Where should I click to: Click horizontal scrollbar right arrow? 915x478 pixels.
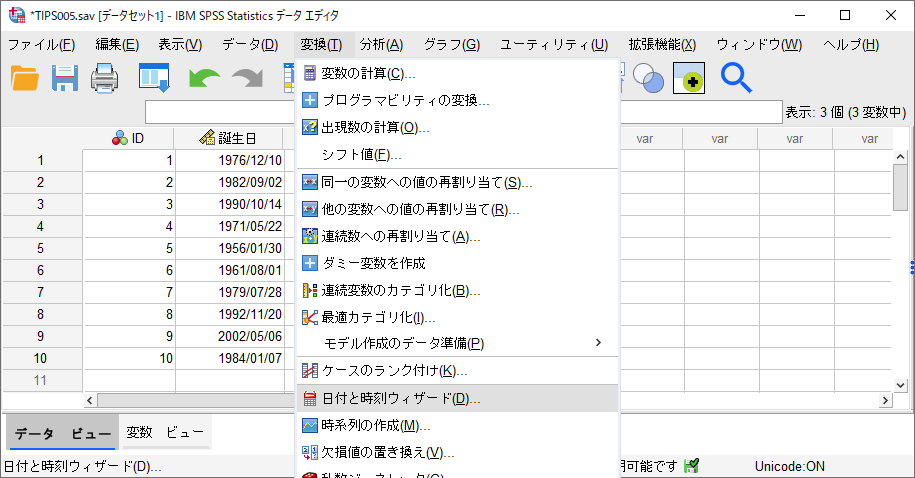coord(885,400)
